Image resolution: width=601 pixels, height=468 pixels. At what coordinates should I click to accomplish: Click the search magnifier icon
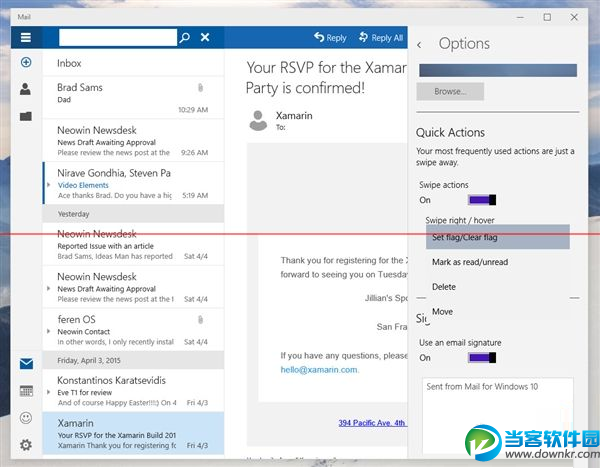(x=185, y=37)
